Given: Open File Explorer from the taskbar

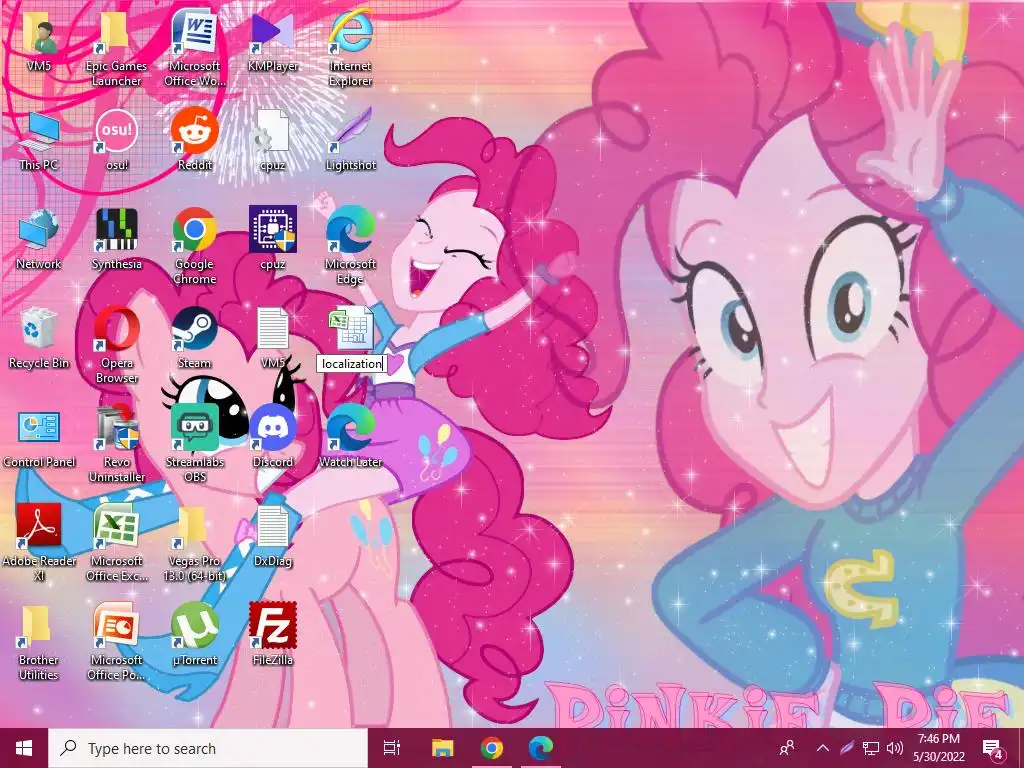Looking at the screenshot, I should tap(442, 748).
